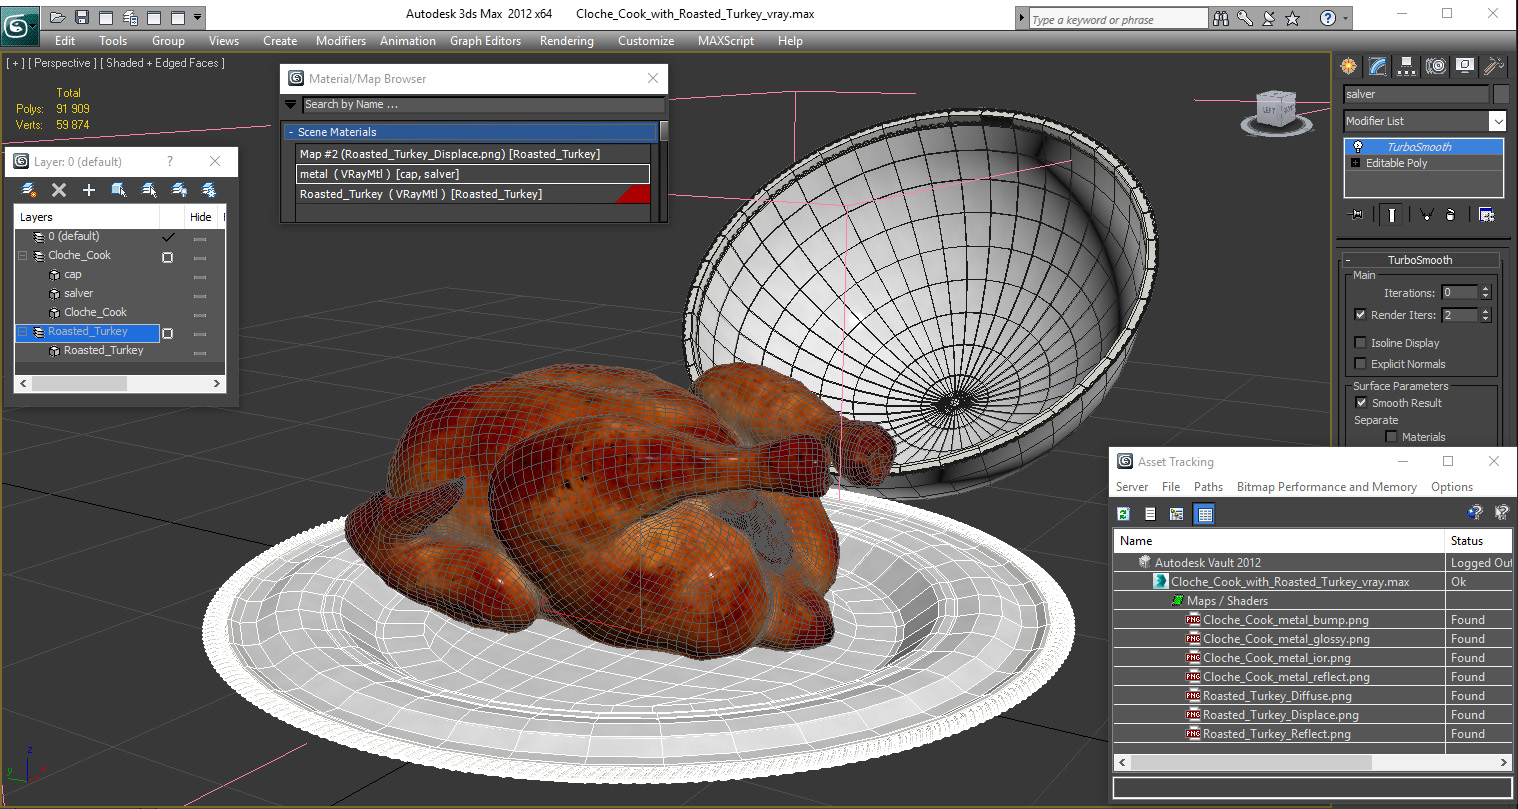The height and width of the screenshot is (809, 1518).
Task: Click Highlight Selected Objects' Layers icon
Action: (149, 189)
